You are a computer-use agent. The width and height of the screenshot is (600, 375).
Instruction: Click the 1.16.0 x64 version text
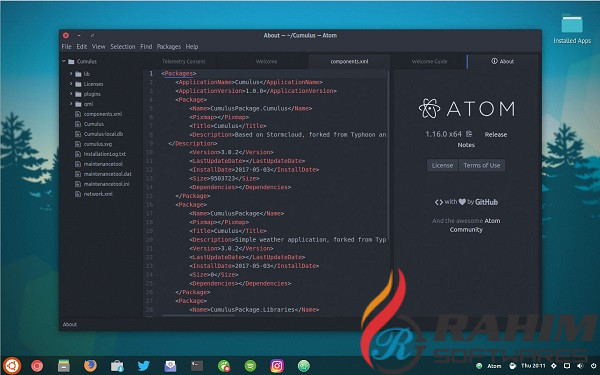(443, 134)
